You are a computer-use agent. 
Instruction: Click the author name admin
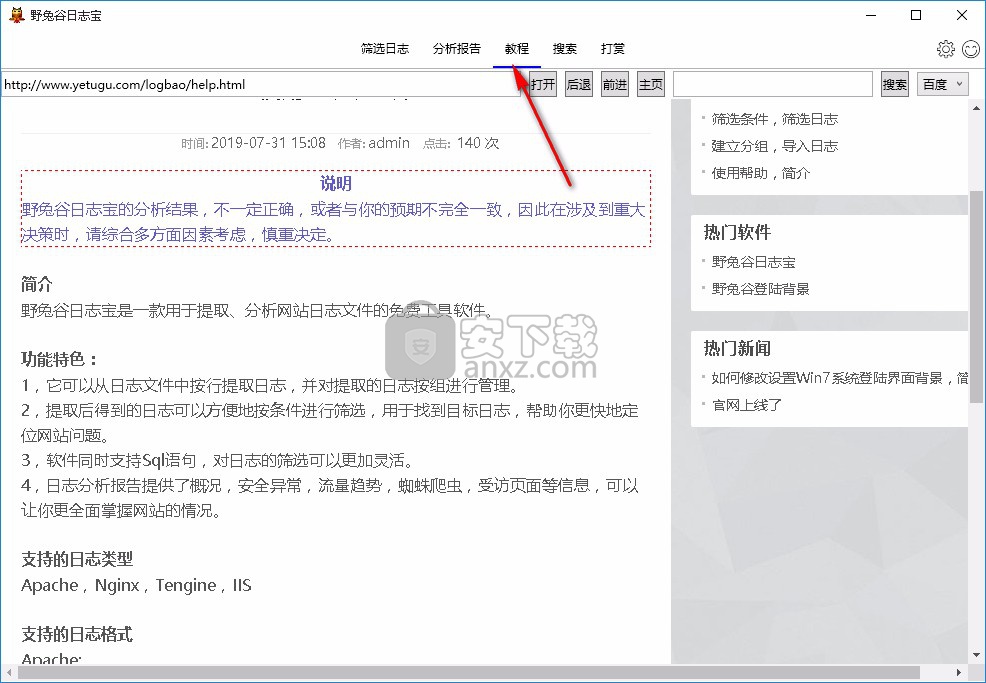[x=389, y=143]
